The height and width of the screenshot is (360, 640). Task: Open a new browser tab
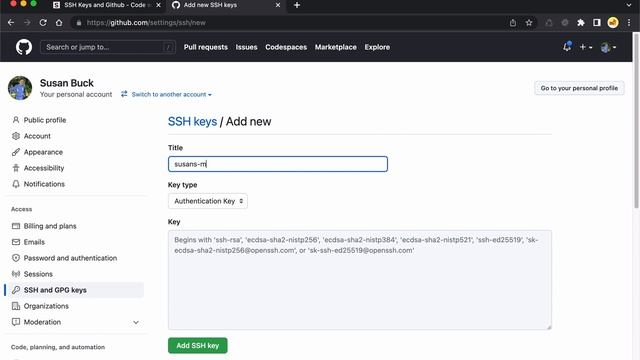pyautogui.click(x=297, y=5)
